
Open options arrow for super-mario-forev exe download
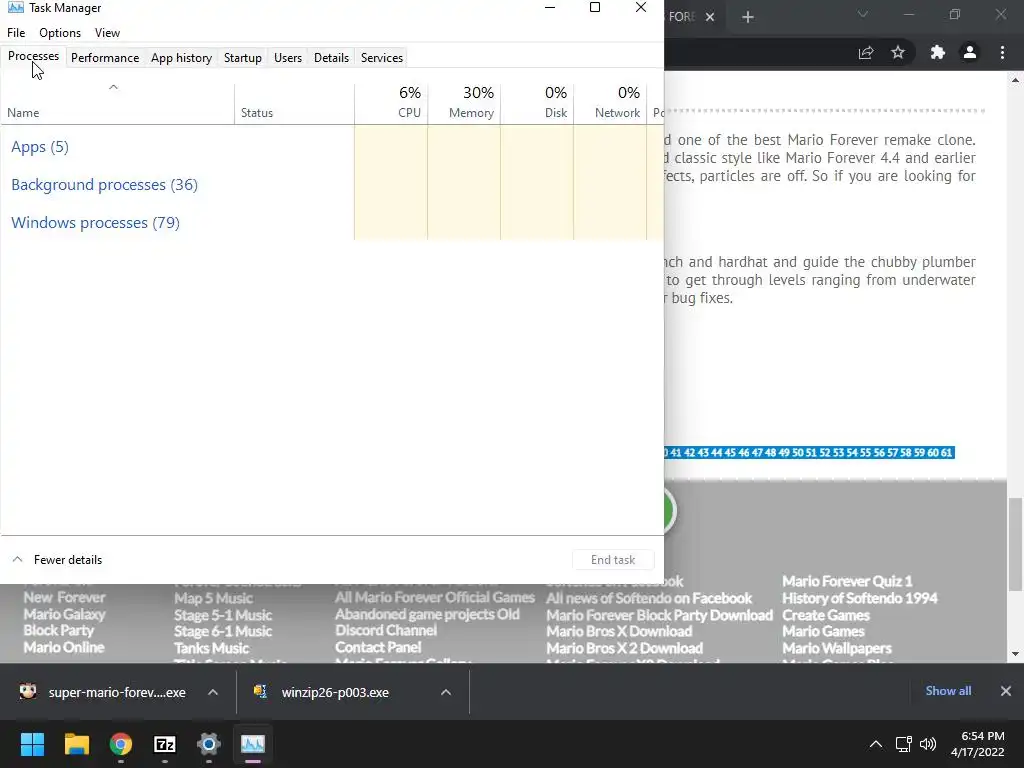213,692
